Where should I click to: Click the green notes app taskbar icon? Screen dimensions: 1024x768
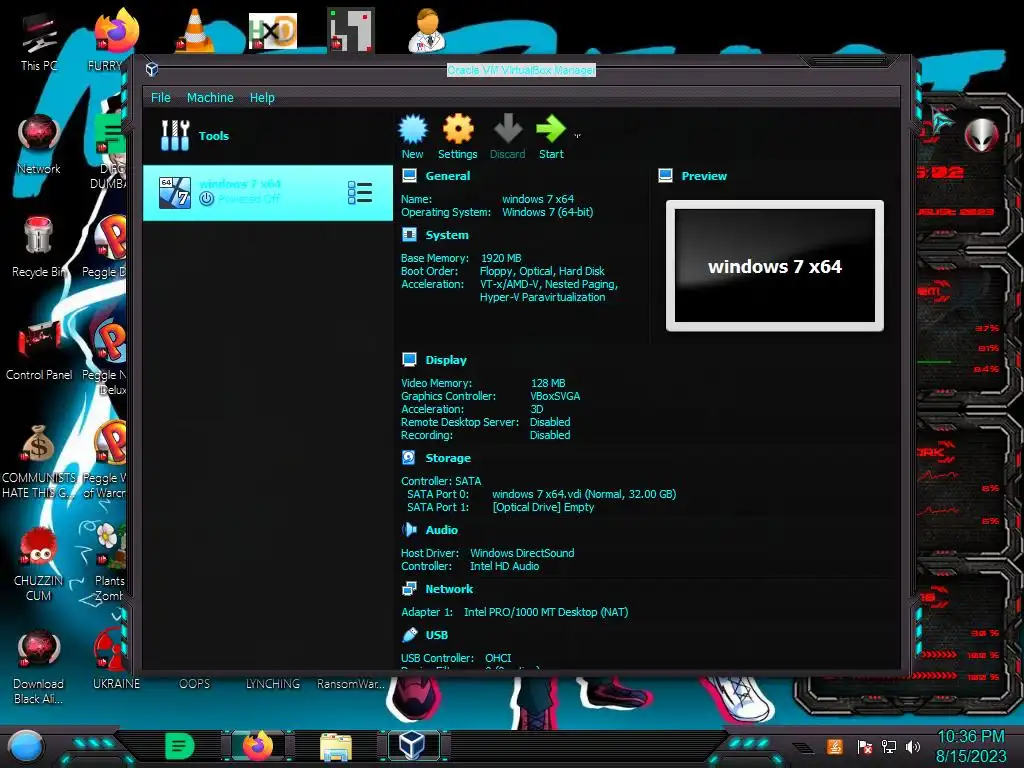point(180,746)
